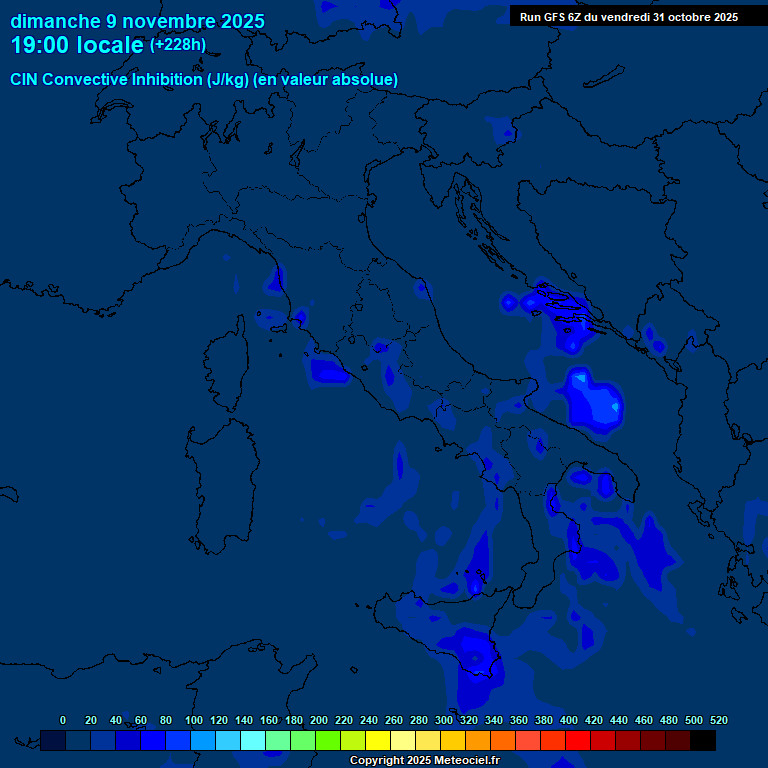Click the 300 value label on legend

click(443, 720)
